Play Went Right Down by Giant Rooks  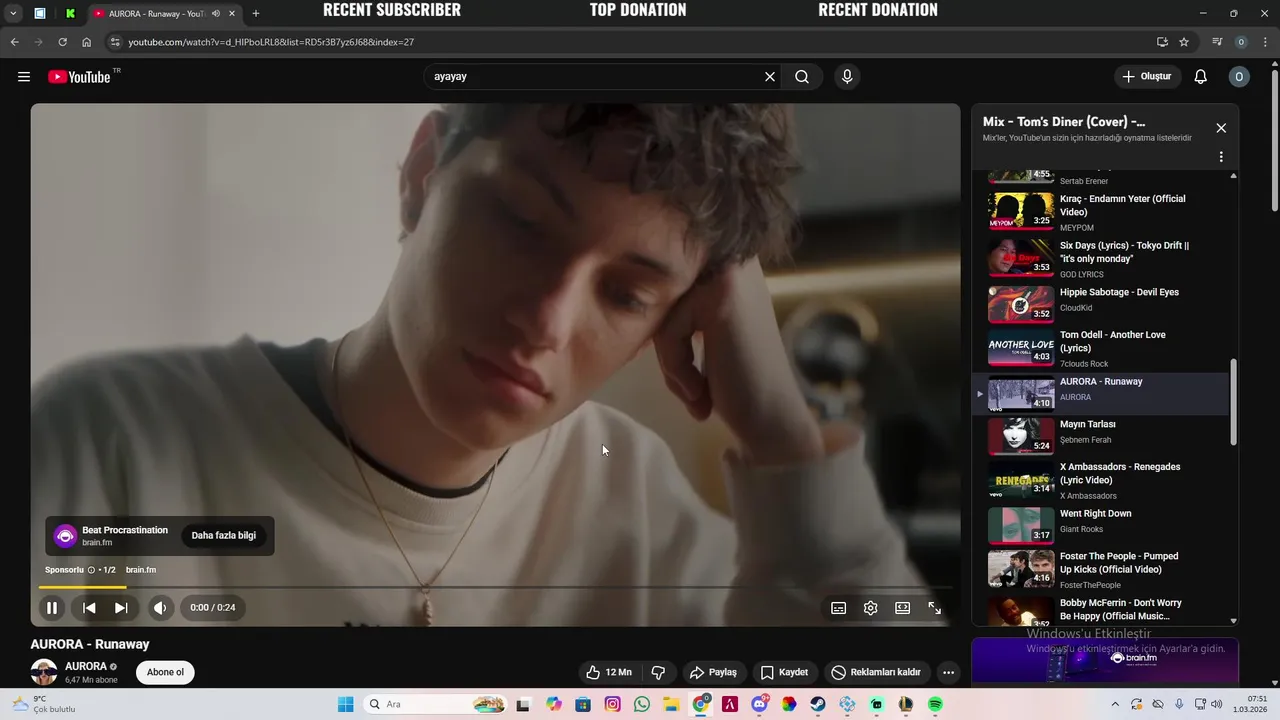click(1100, 525)
